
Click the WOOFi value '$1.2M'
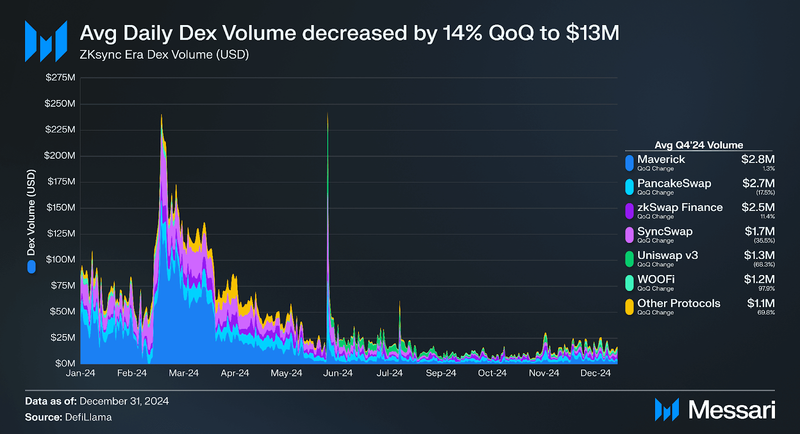point(759,279)
